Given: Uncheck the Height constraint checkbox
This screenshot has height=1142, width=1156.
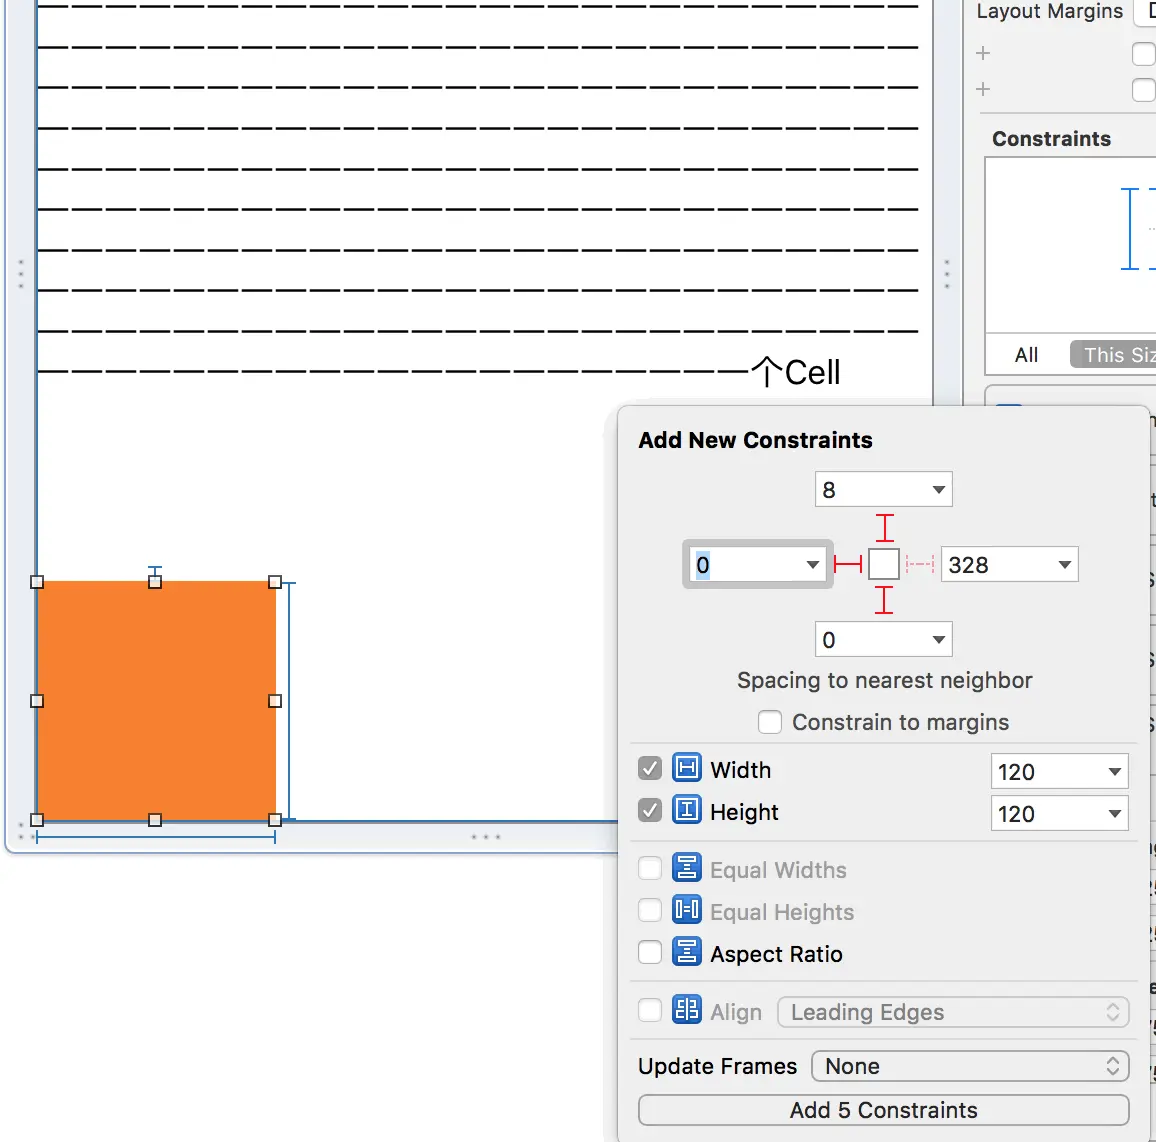Looking at the screenshot, I should [650, 810].
